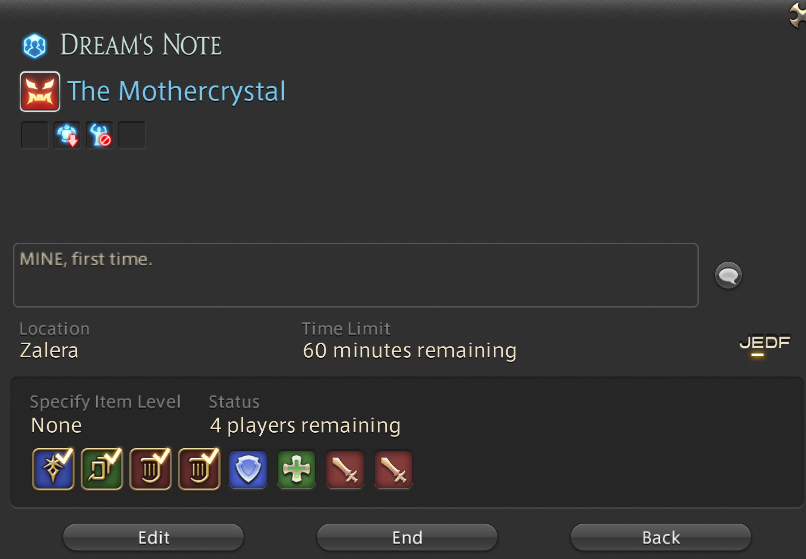Click the red trial duty icon
The height and width of the screenshot is (559, 806).
point(40,92)
